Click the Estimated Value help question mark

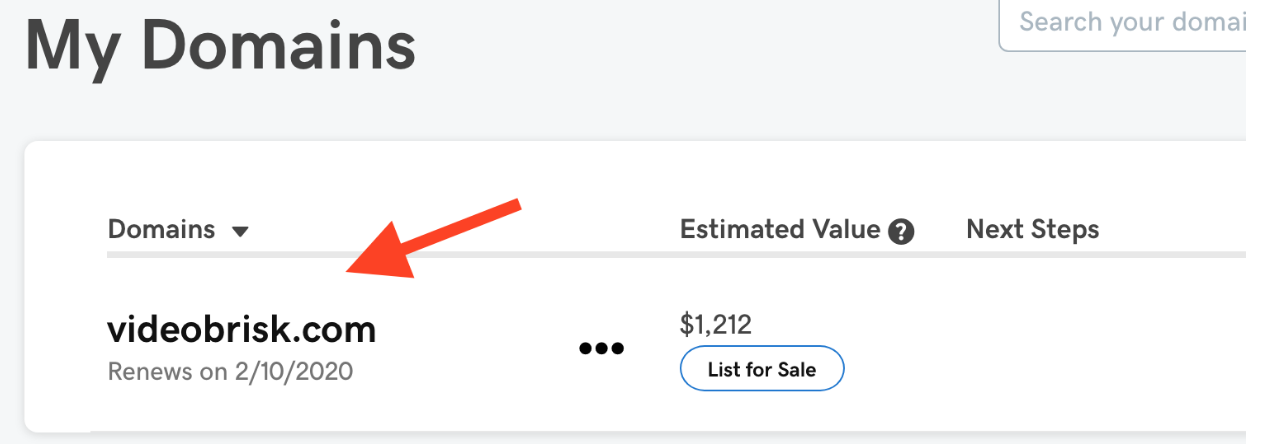[x=901, y=232]
